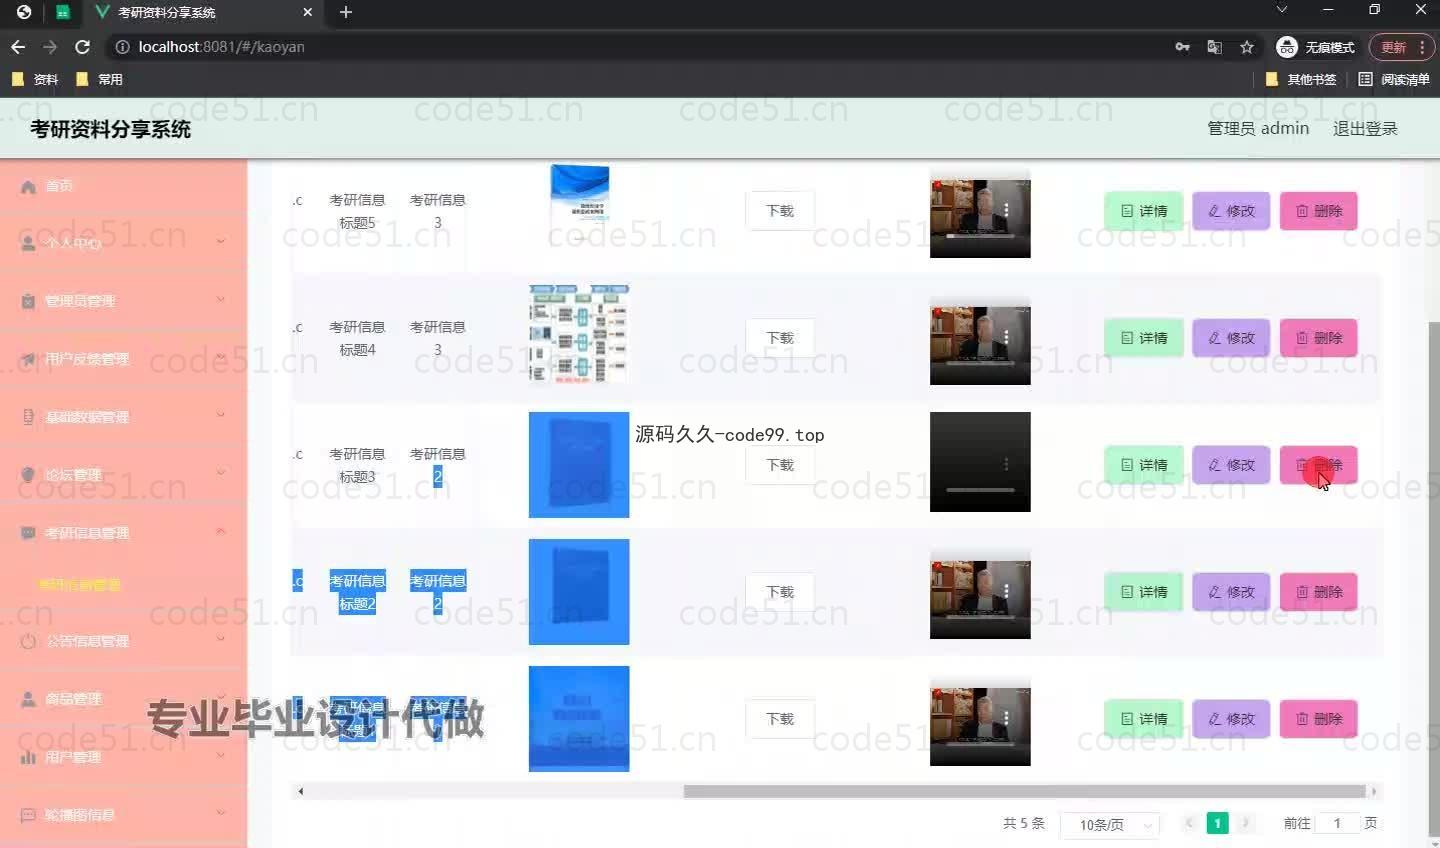
Task: Open the 无痕模式 incognito indicator
Action: [x=1315, y=47]
